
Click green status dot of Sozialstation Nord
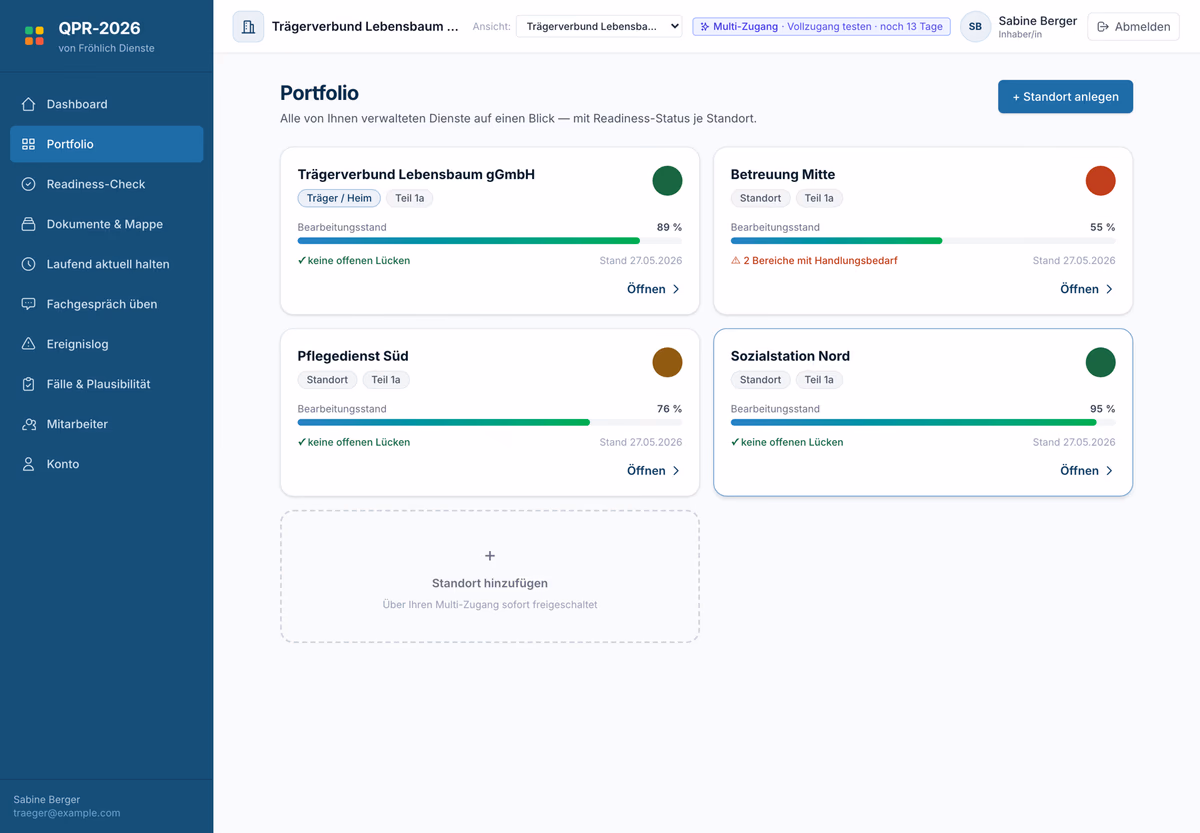click(x=1100, y=363)
